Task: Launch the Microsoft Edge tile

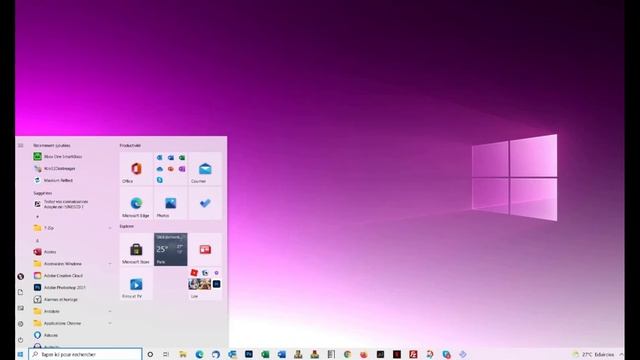Action: 136,203
